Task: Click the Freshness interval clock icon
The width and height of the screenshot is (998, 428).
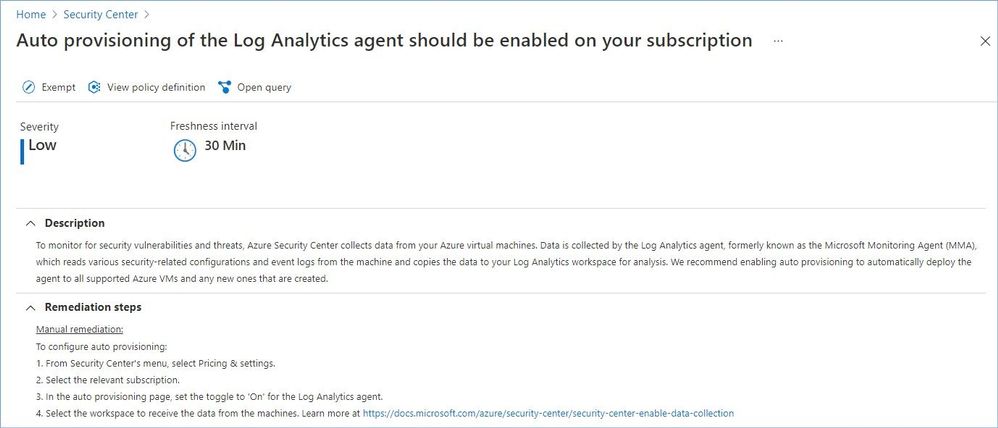Action: (x=184, y=150)
